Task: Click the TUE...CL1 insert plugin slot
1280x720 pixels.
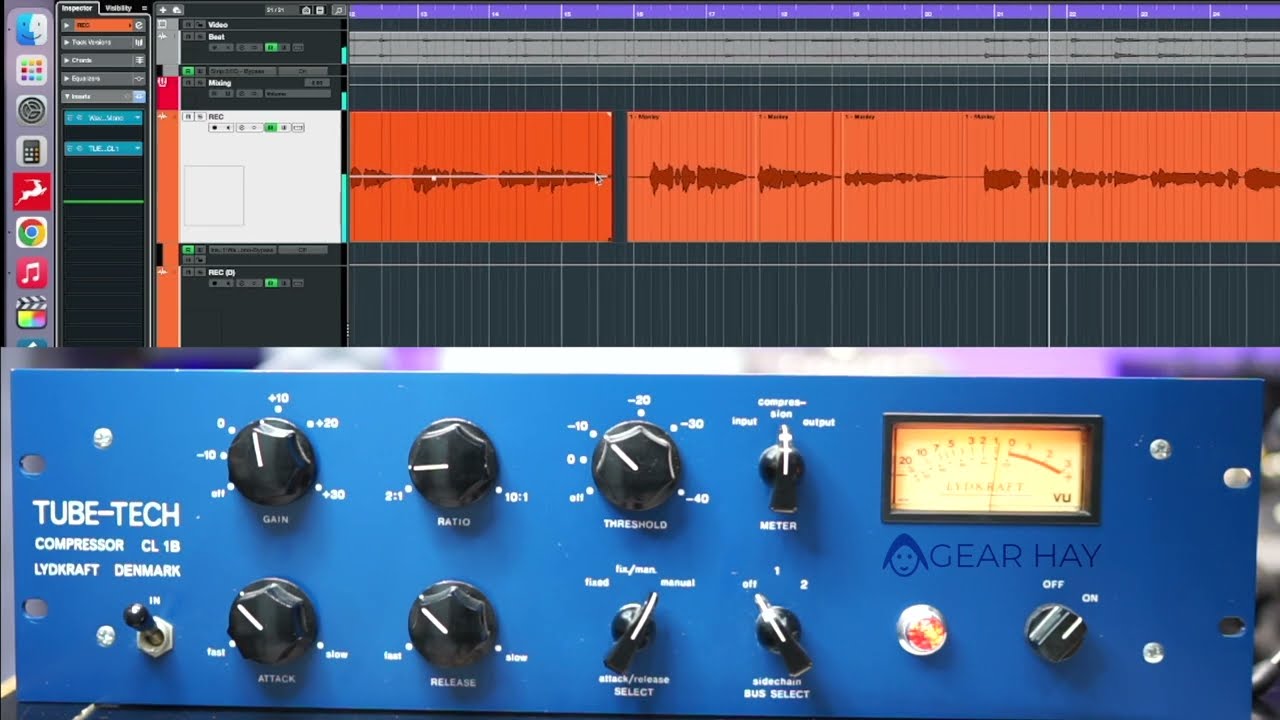Action: (x=103, y=148)
